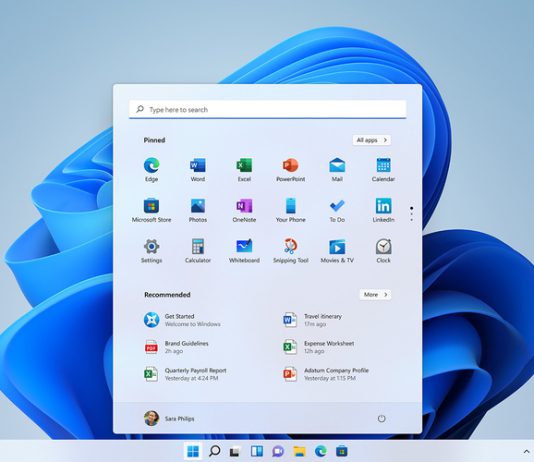Open Movies & TV app
Viewport: 534px width, 462px height.
(337, 251)
